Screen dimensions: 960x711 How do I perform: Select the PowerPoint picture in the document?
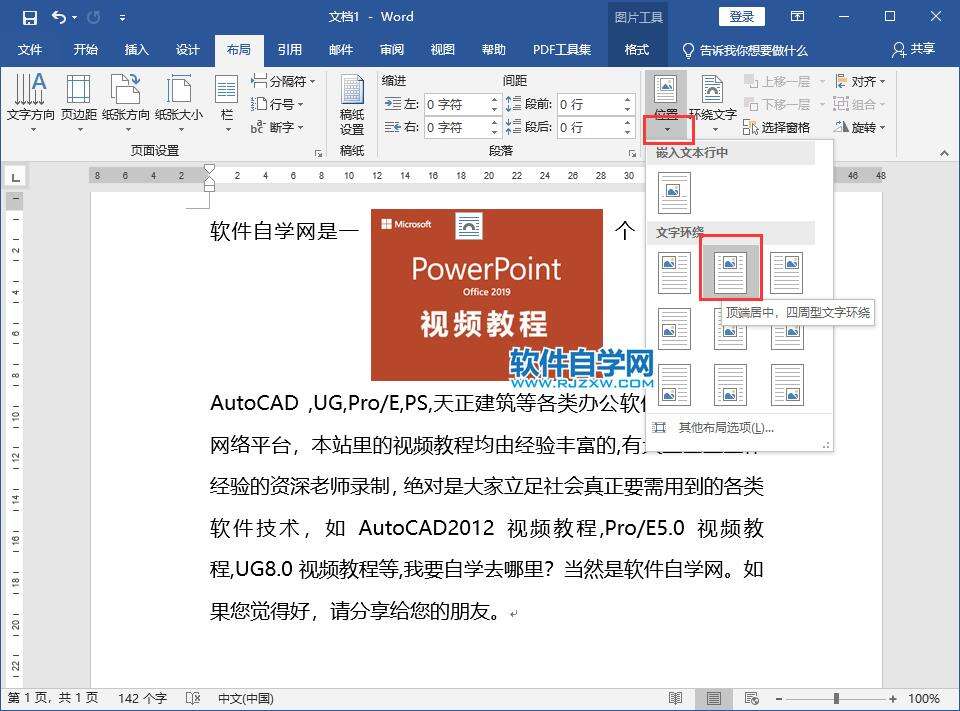(x=487, y=295)
